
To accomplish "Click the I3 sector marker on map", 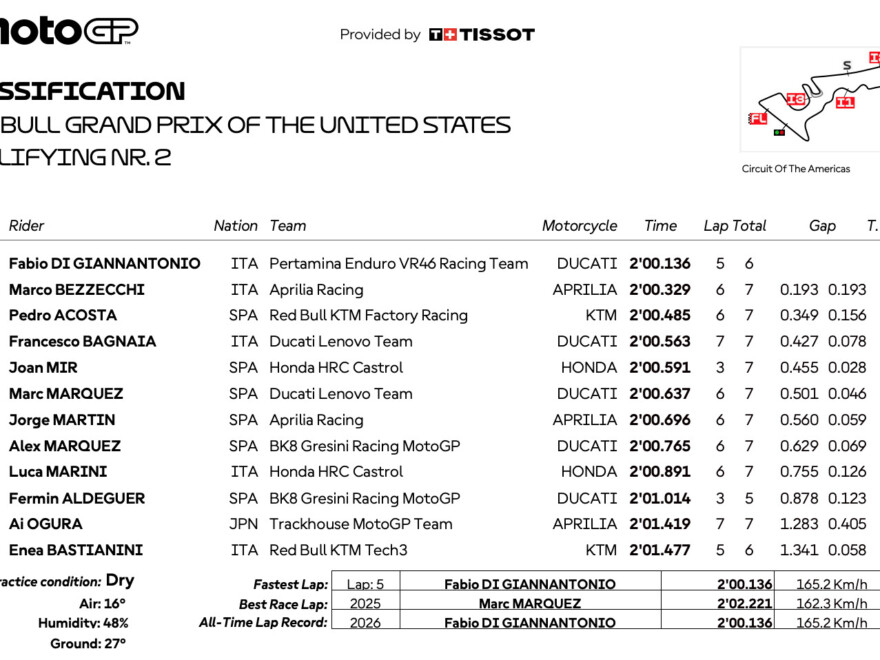I will click(796, 99).
